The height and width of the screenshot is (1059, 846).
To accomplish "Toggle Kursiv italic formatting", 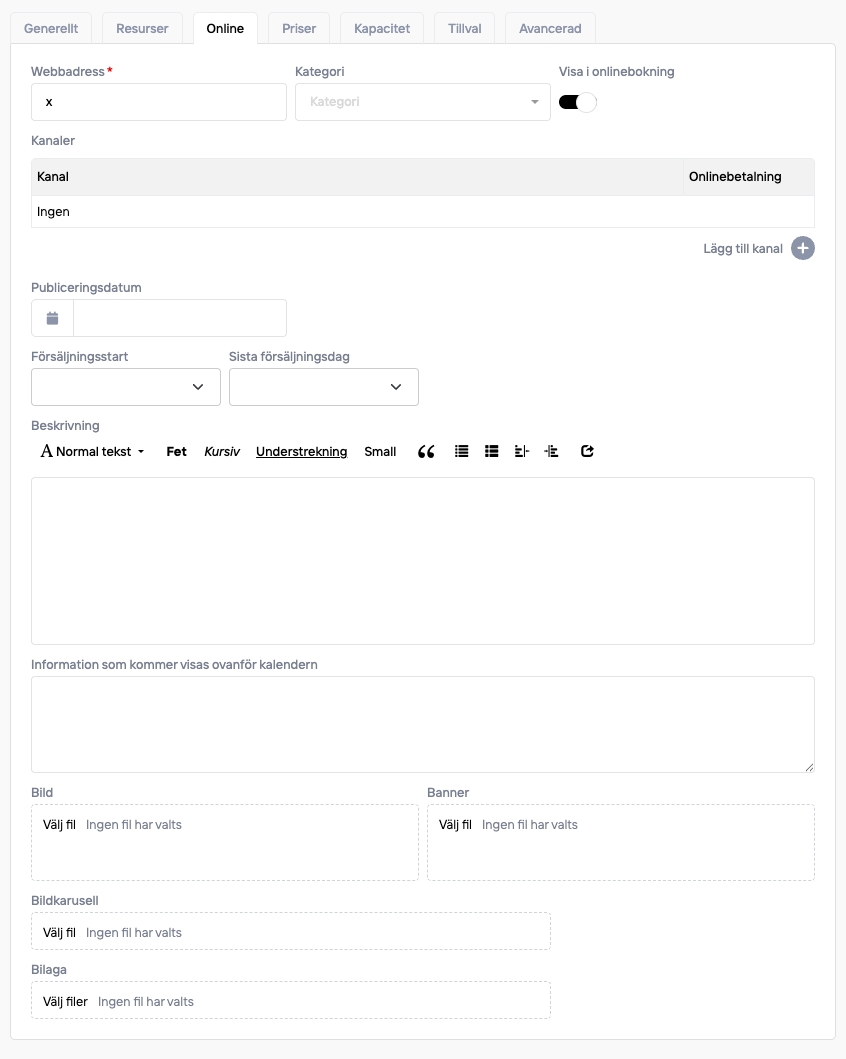I will 222,452.
